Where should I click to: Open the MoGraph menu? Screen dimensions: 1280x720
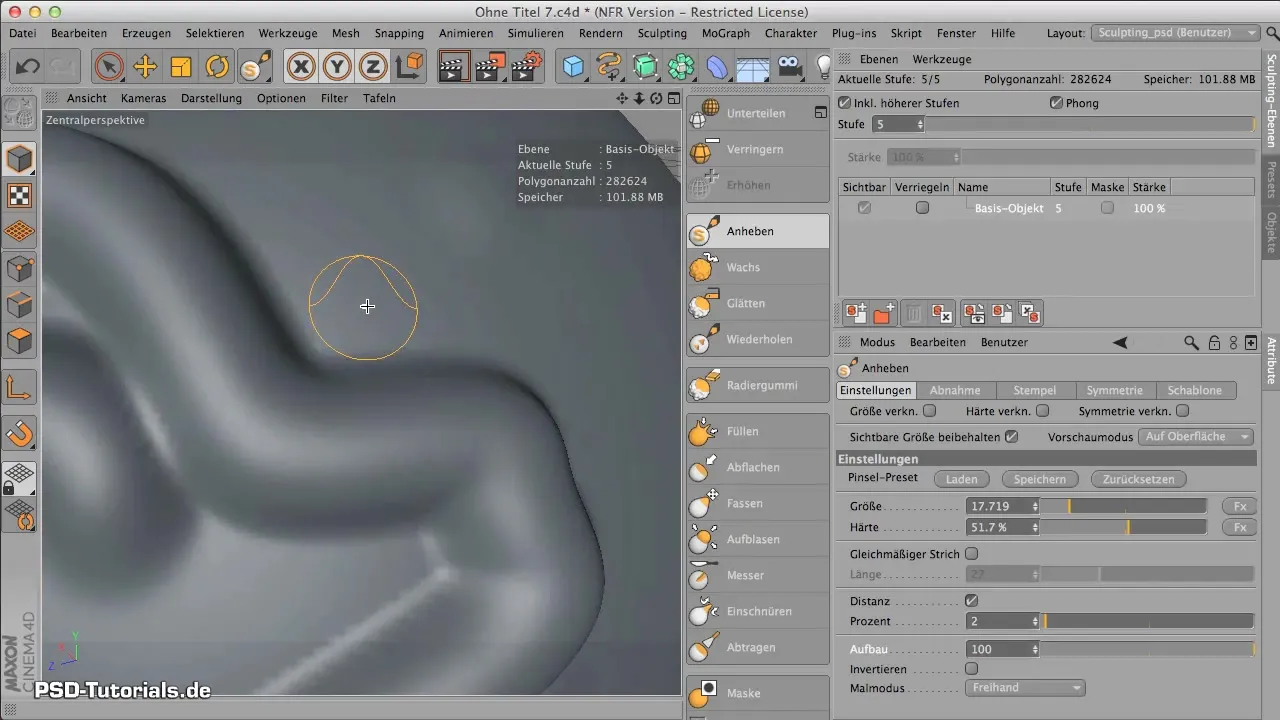726,33
